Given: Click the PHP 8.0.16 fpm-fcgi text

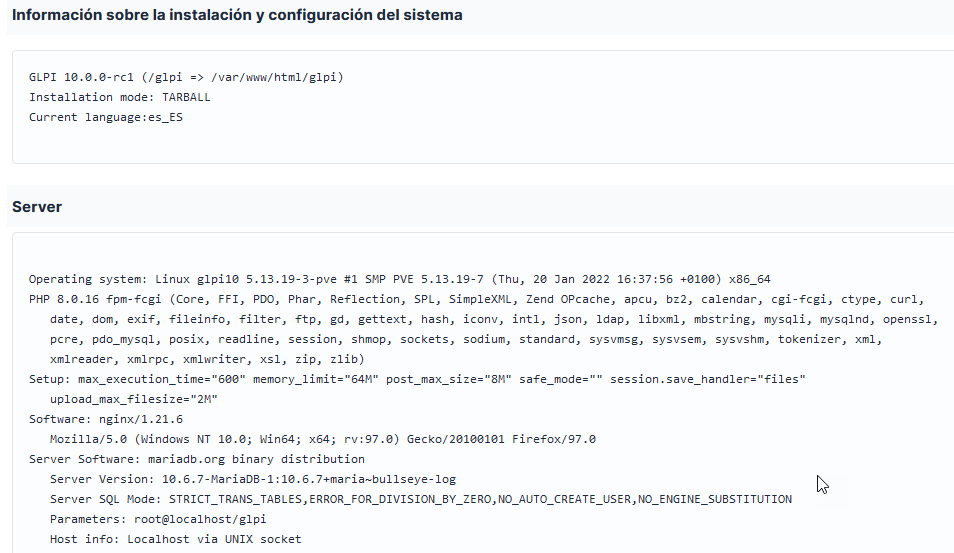Looking at the screenshot, I should 95,299.
